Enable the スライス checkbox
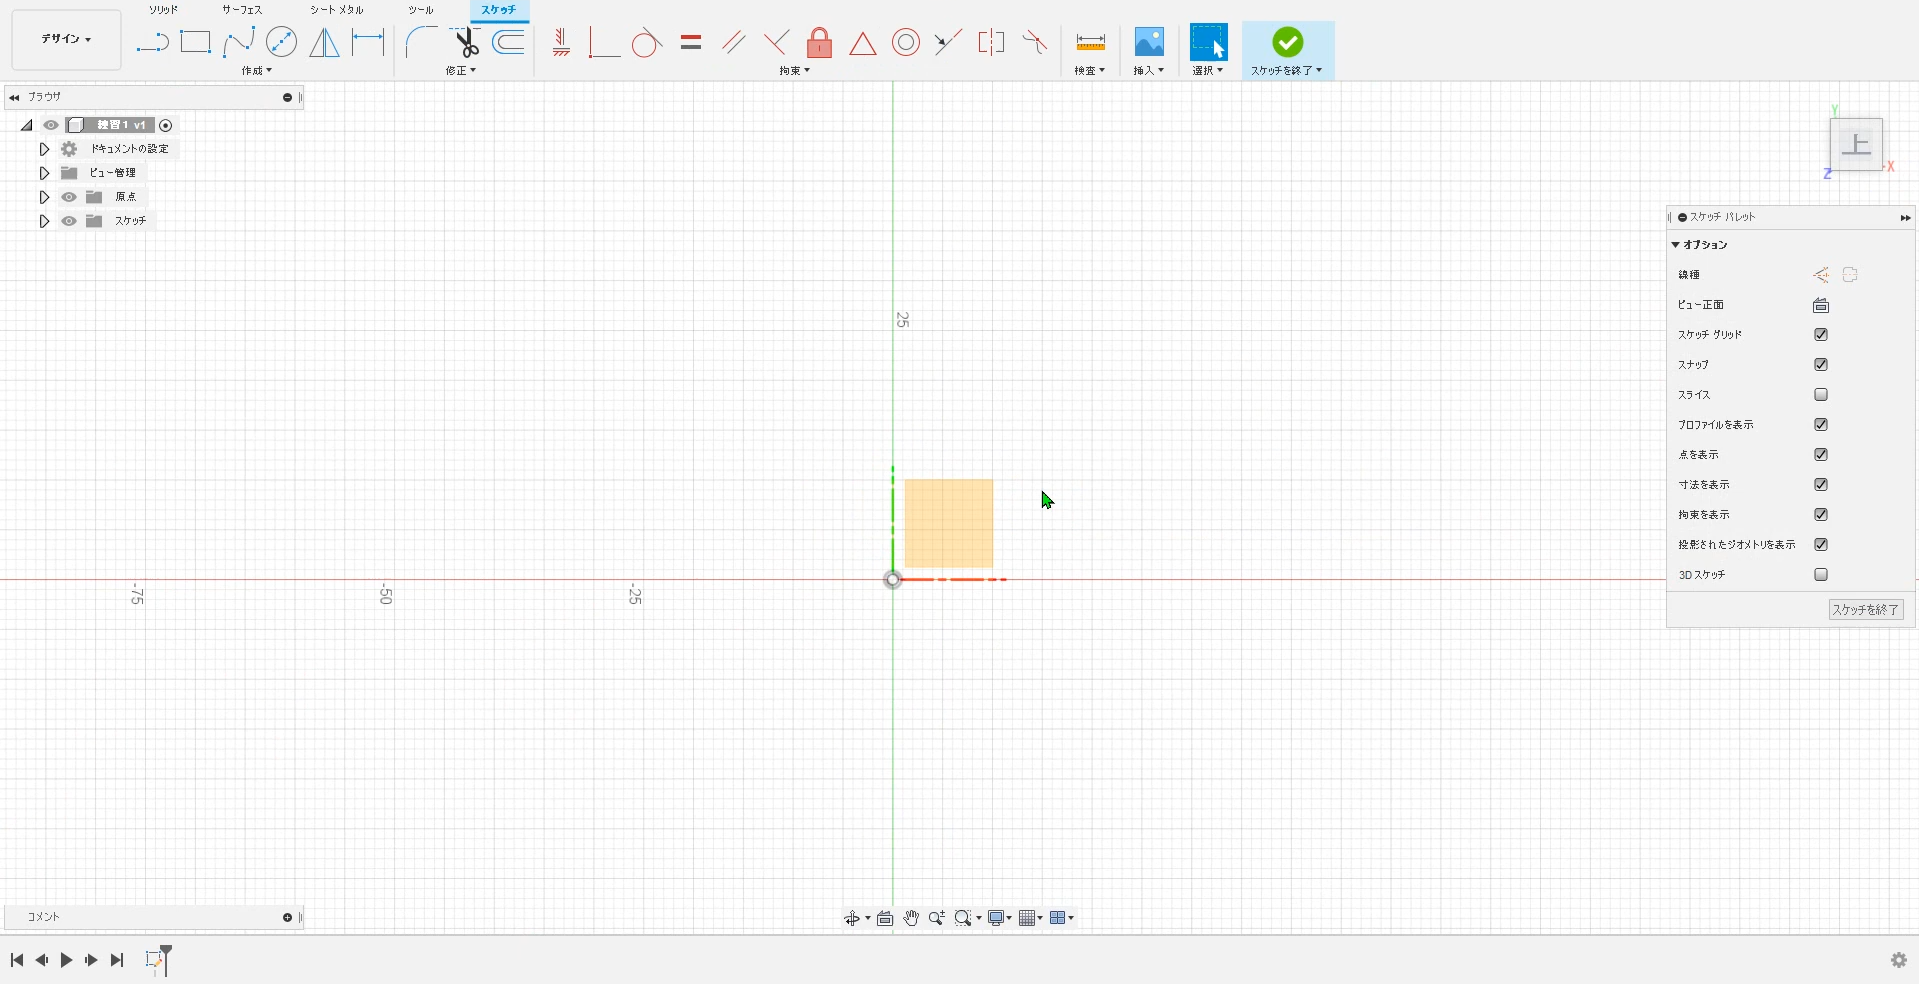 click(x=1820, y=395)
